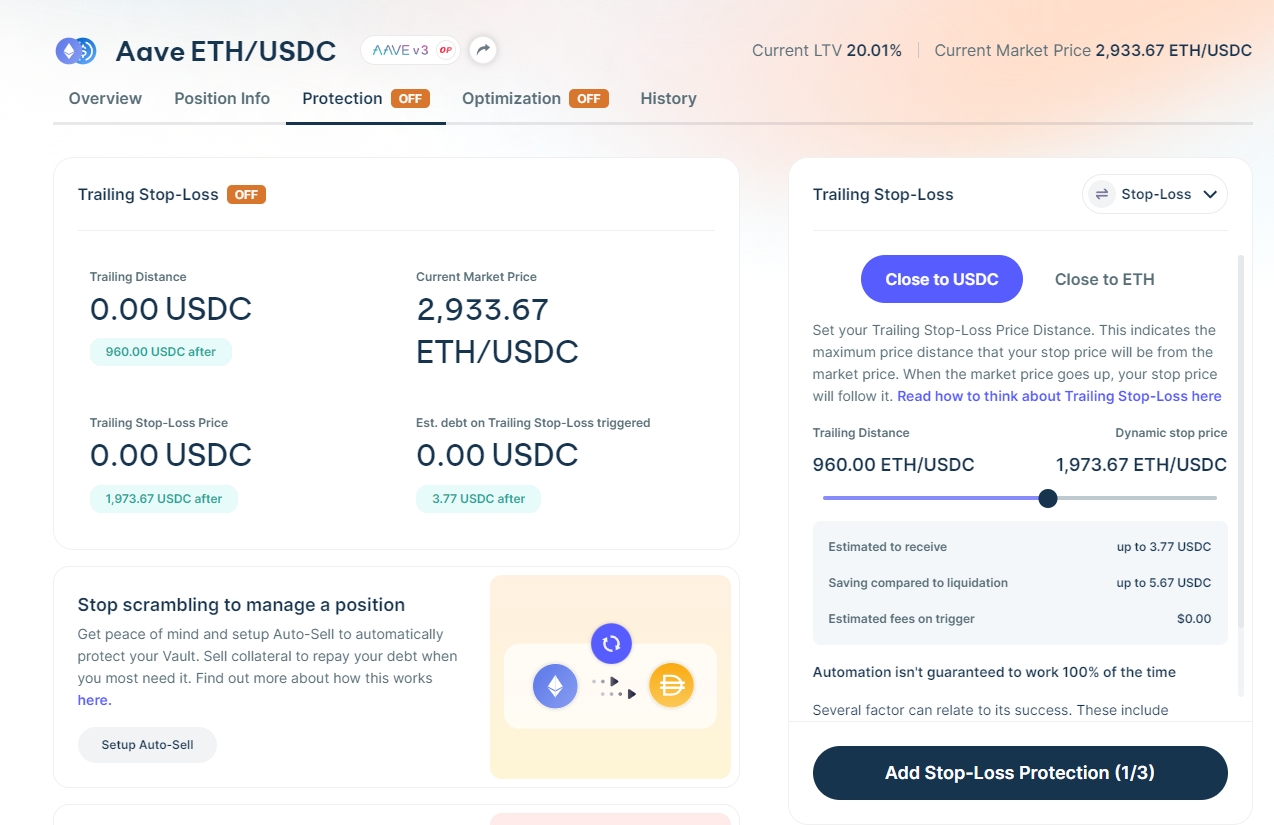The width and height of the screenshot is (1274, 825).
Task: Select the Close to USDC option
Action: click(x=941, y=279)
